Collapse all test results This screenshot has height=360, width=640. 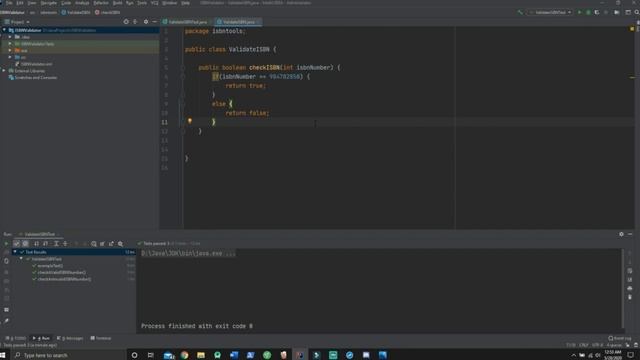click(65, 244)
